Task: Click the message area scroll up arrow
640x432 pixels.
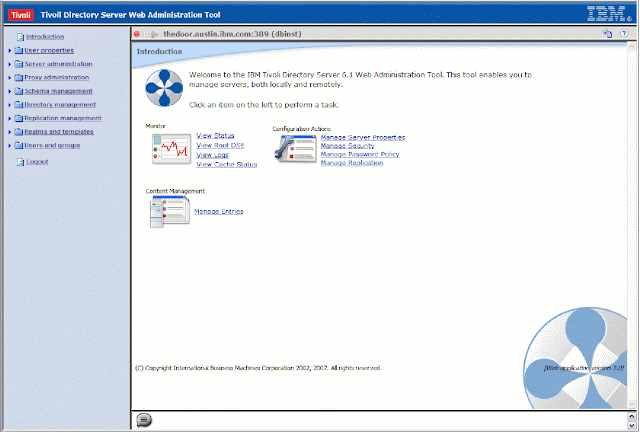Action: (x=632, y=416)
